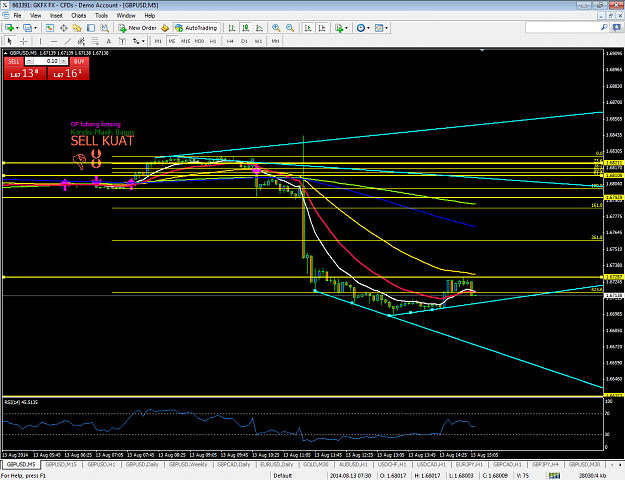Viewport: 625px width, 480px height.
Task: Open the View menu
Action: tap(35, 16)
